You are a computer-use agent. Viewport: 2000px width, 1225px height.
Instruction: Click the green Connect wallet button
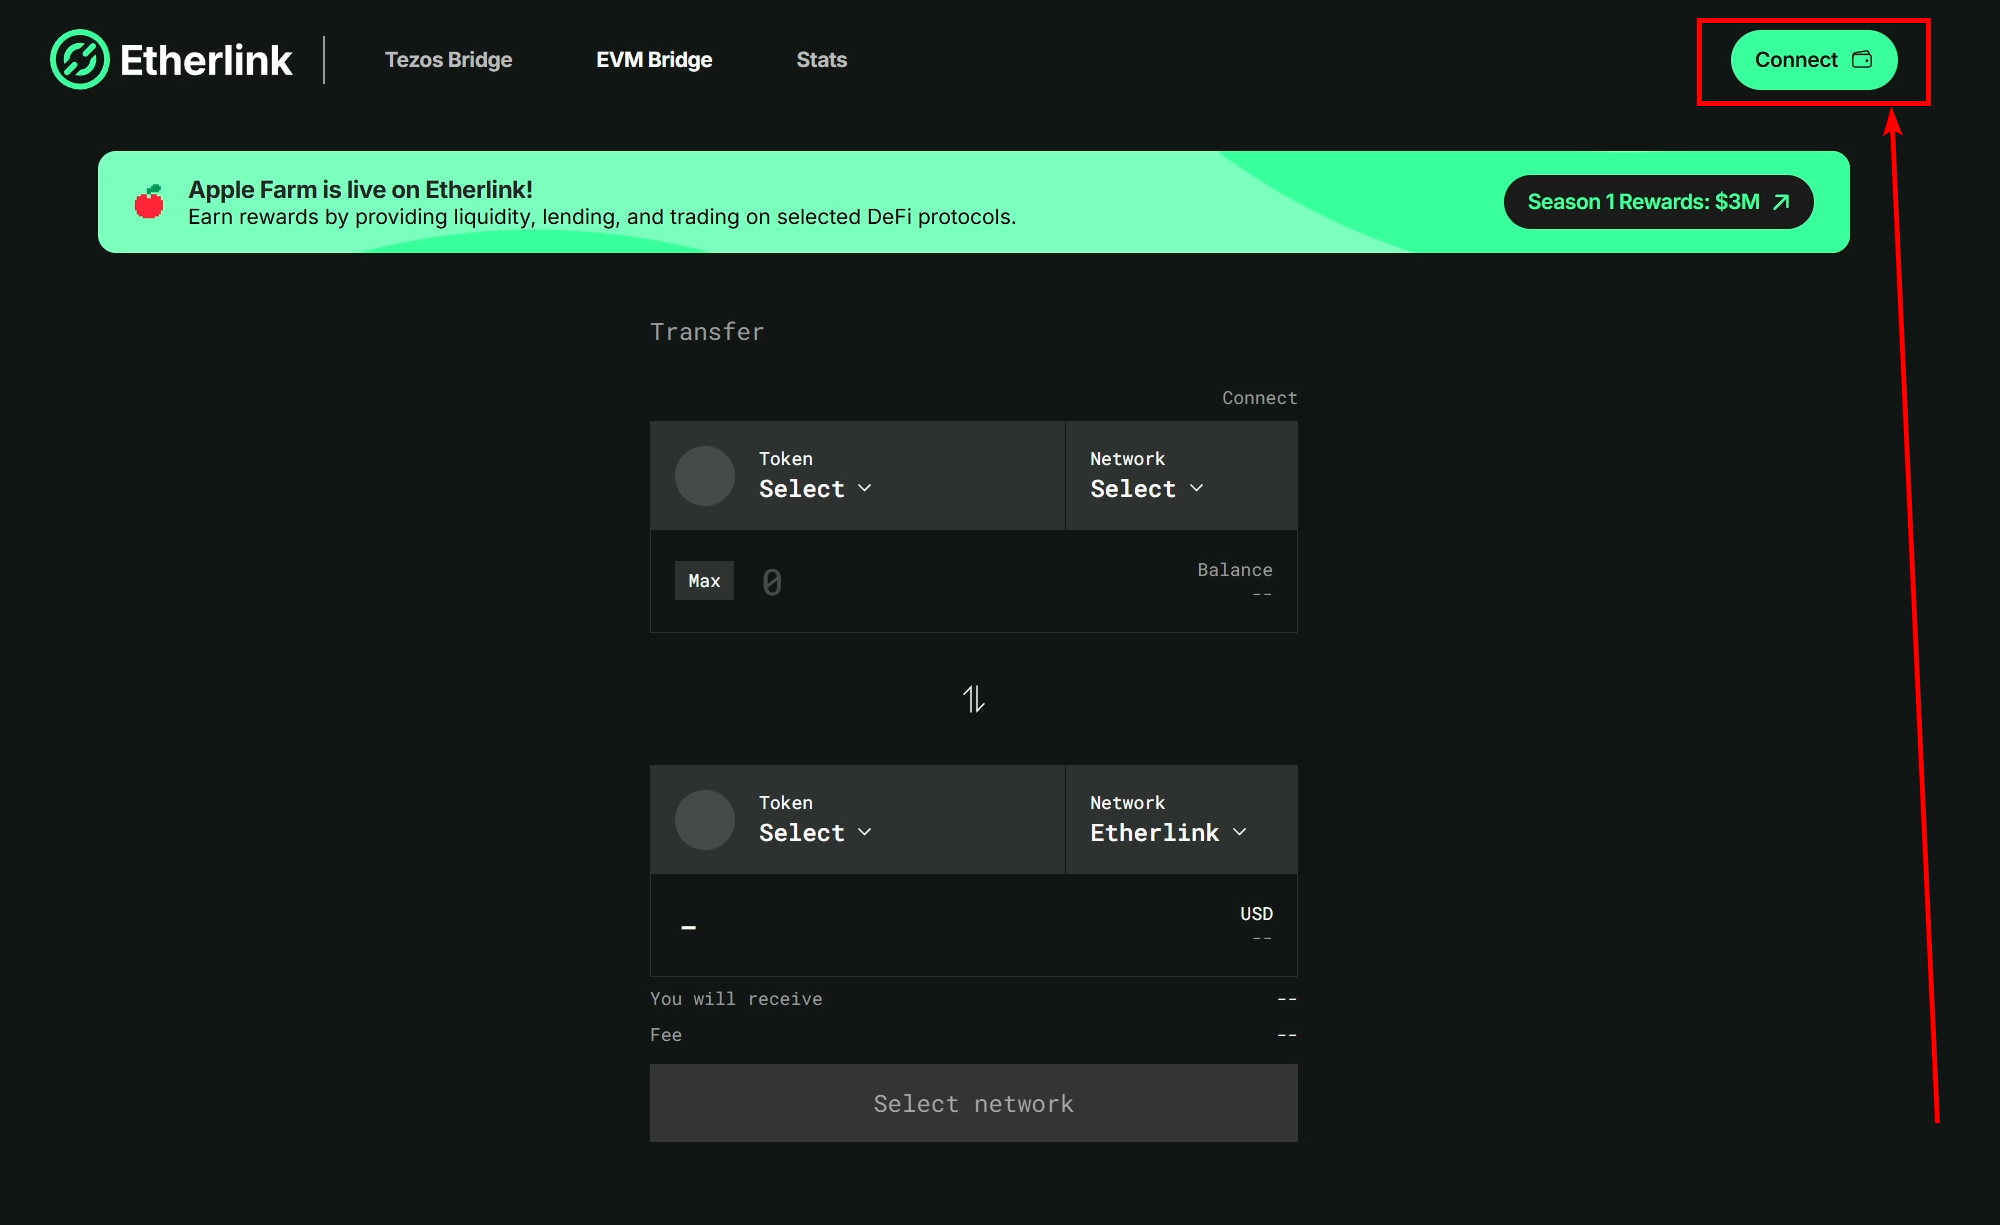point(1813,60)
